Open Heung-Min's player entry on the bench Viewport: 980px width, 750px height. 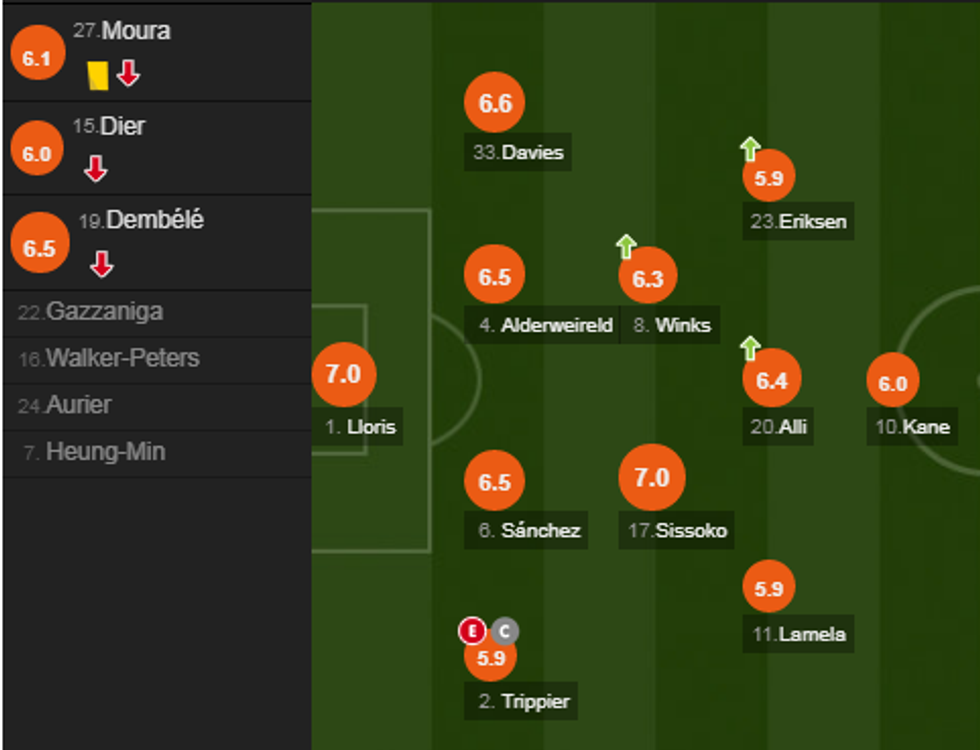click(x=93, y=452)
